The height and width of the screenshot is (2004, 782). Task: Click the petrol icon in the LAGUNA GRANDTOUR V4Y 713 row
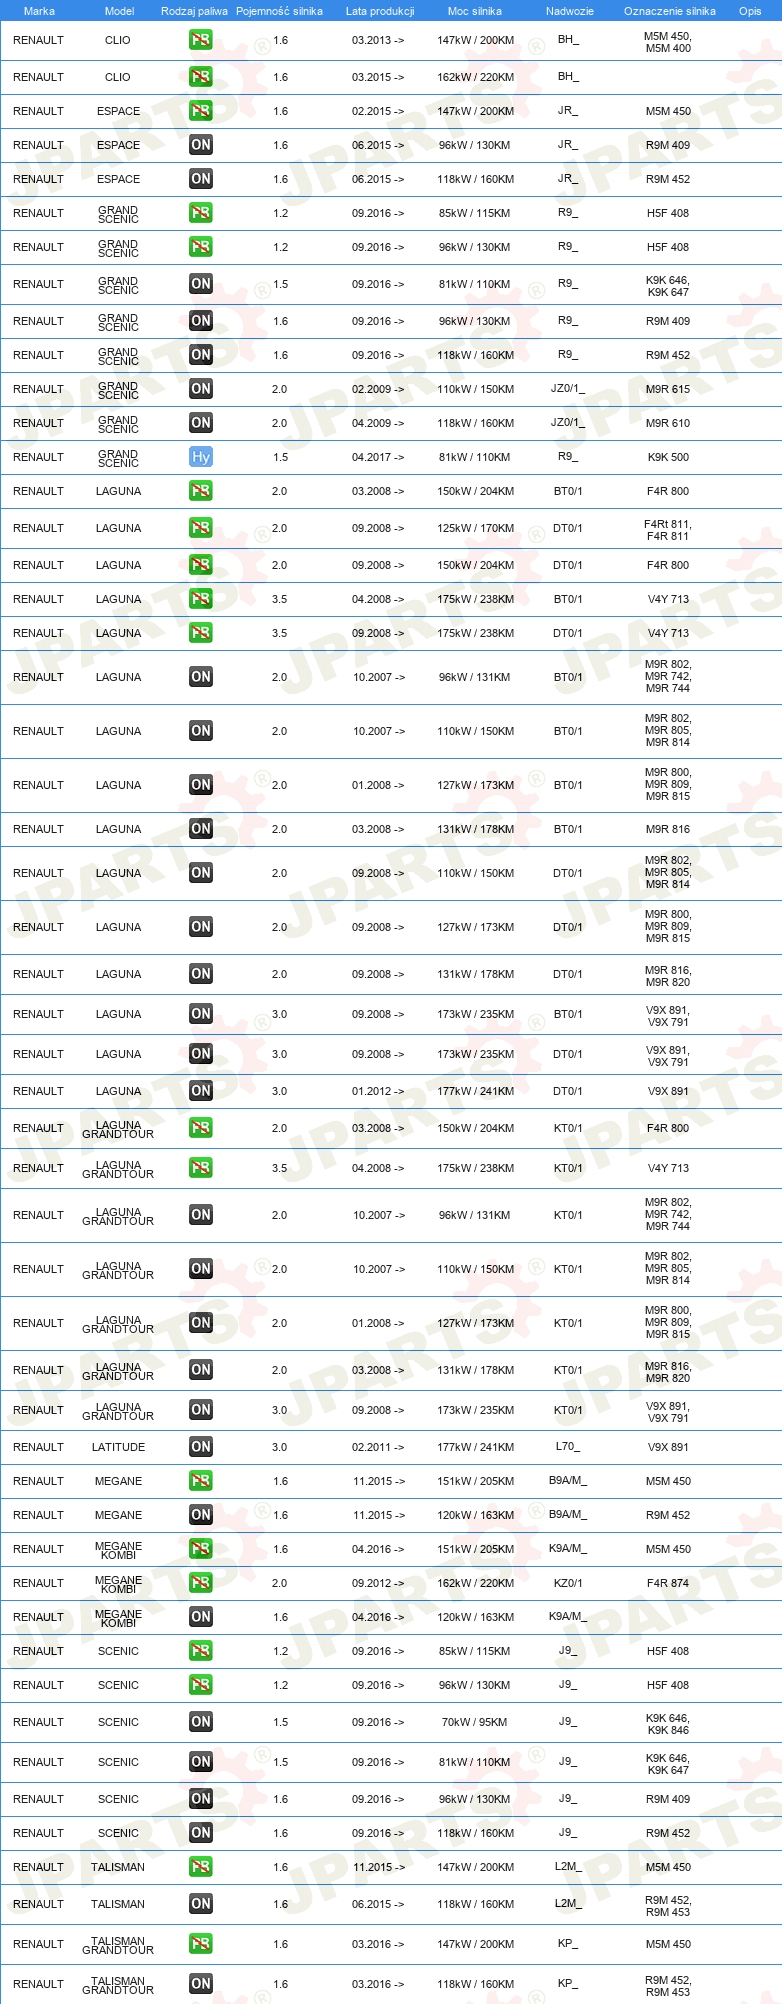click(201, 1168)
